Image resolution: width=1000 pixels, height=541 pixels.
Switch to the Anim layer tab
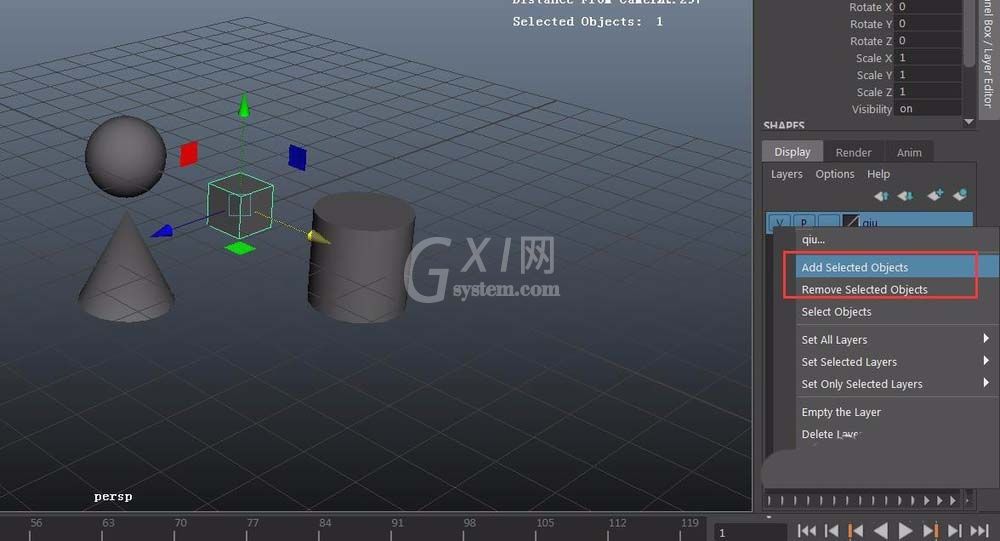909,152
